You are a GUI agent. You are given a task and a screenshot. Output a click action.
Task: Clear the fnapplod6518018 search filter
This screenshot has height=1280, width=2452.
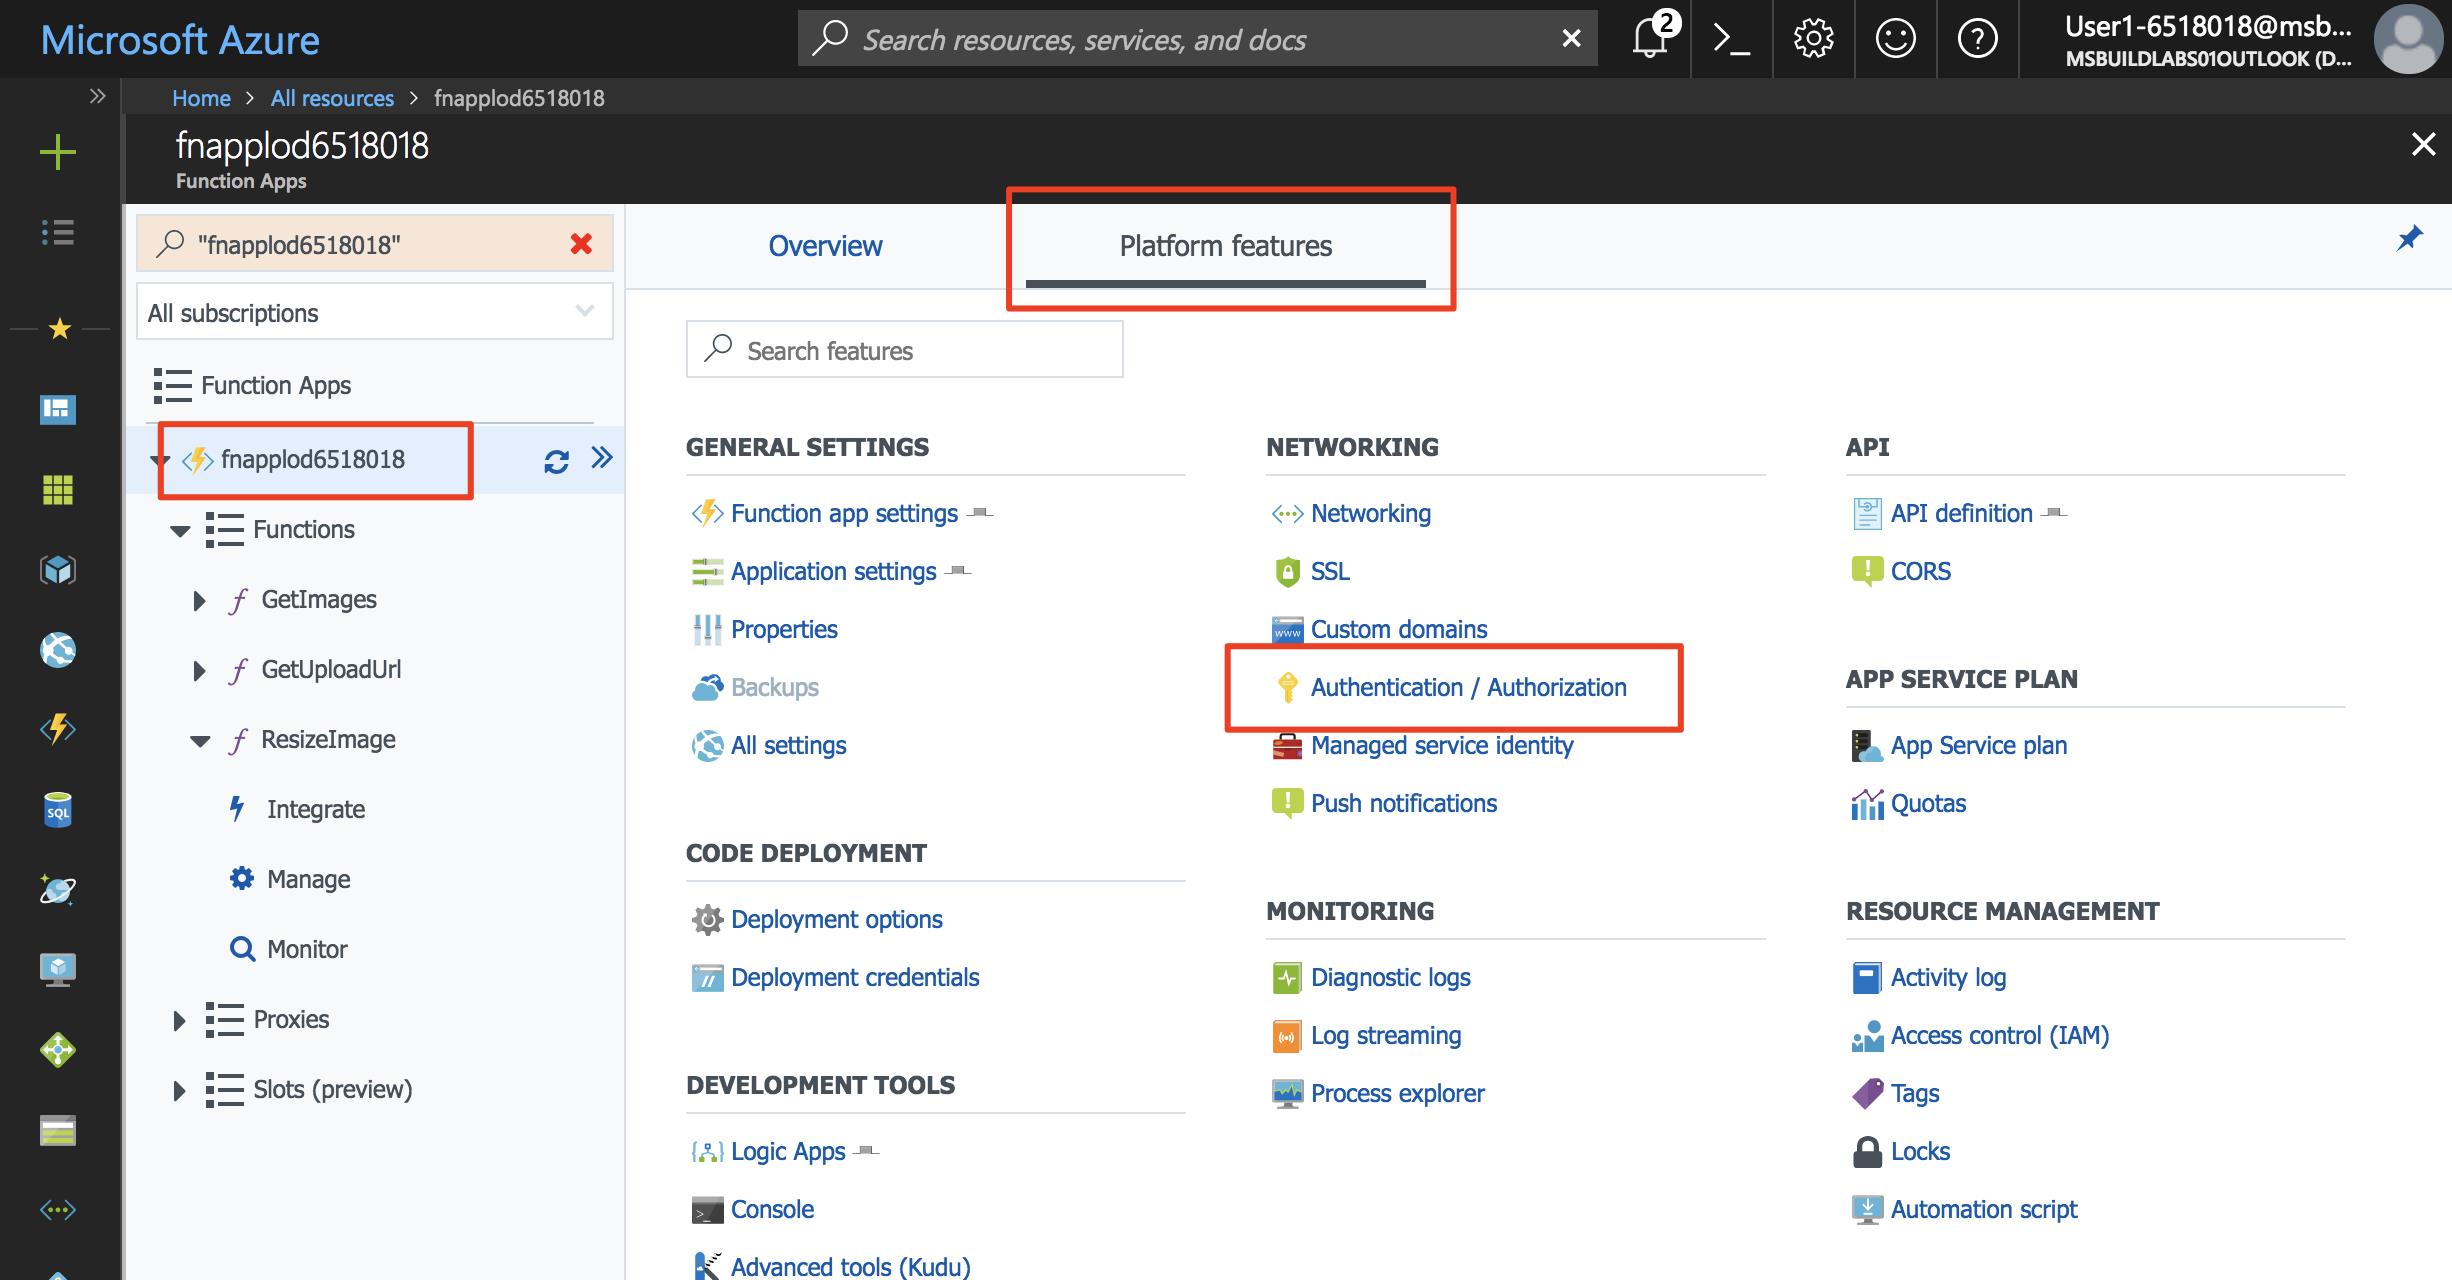[580, 243]
